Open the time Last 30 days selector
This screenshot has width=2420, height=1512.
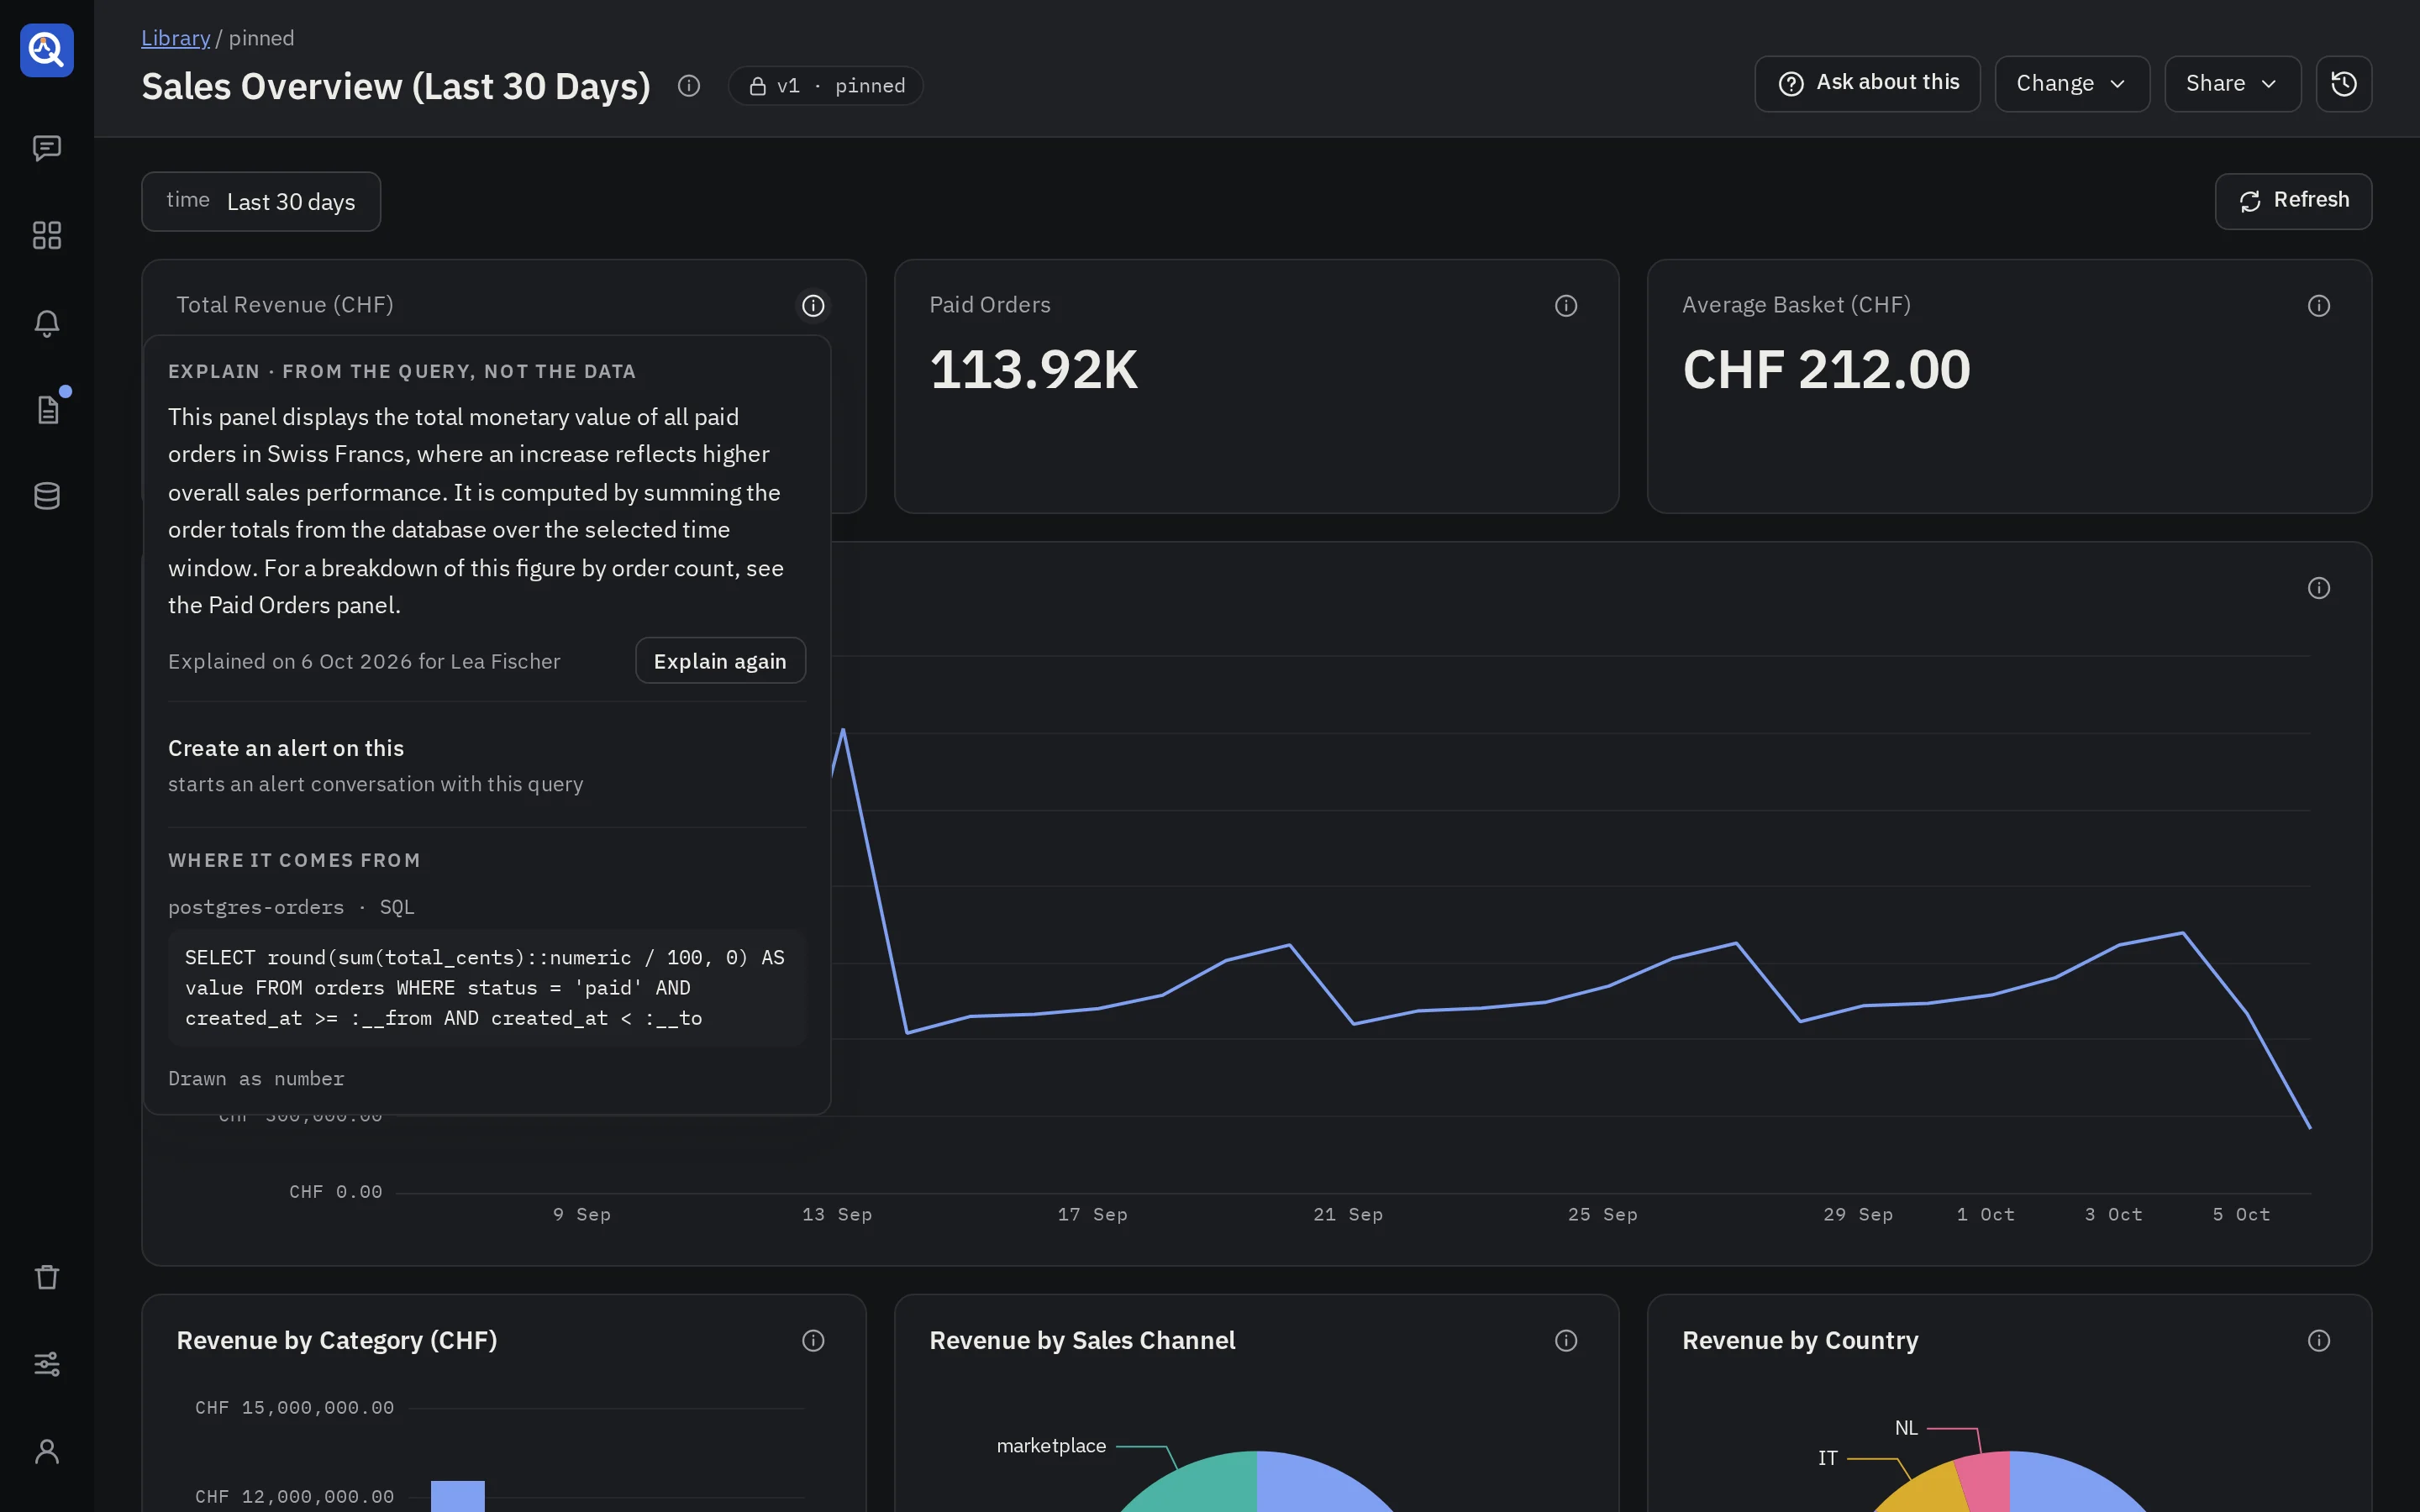click(x=261, y=202)
